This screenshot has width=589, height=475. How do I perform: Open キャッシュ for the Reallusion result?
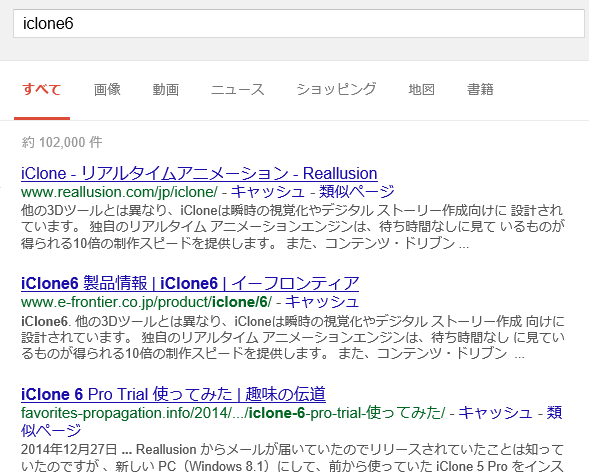[x=267, y=192]
